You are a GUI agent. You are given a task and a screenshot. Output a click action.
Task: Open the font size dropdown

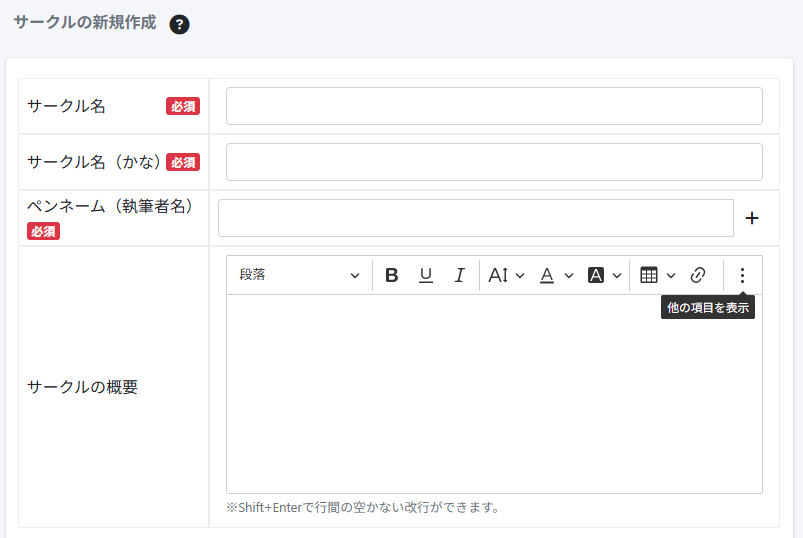(506, 275)
